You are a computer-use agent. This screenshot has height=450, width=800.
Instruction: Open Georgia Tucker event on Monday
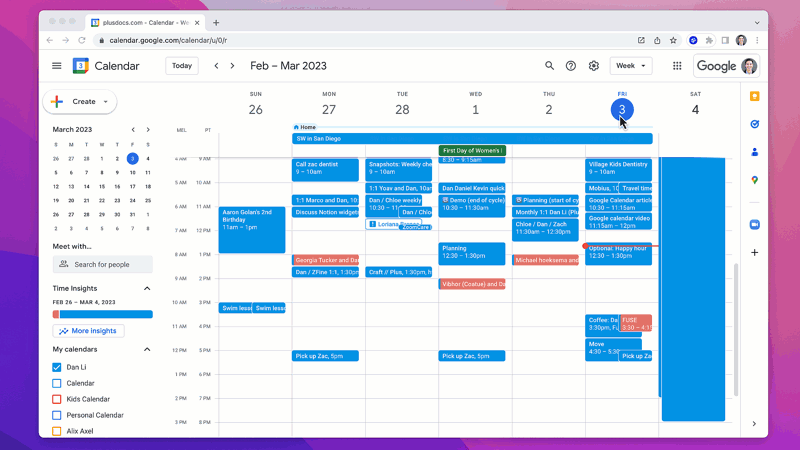[x=325, y=260]
